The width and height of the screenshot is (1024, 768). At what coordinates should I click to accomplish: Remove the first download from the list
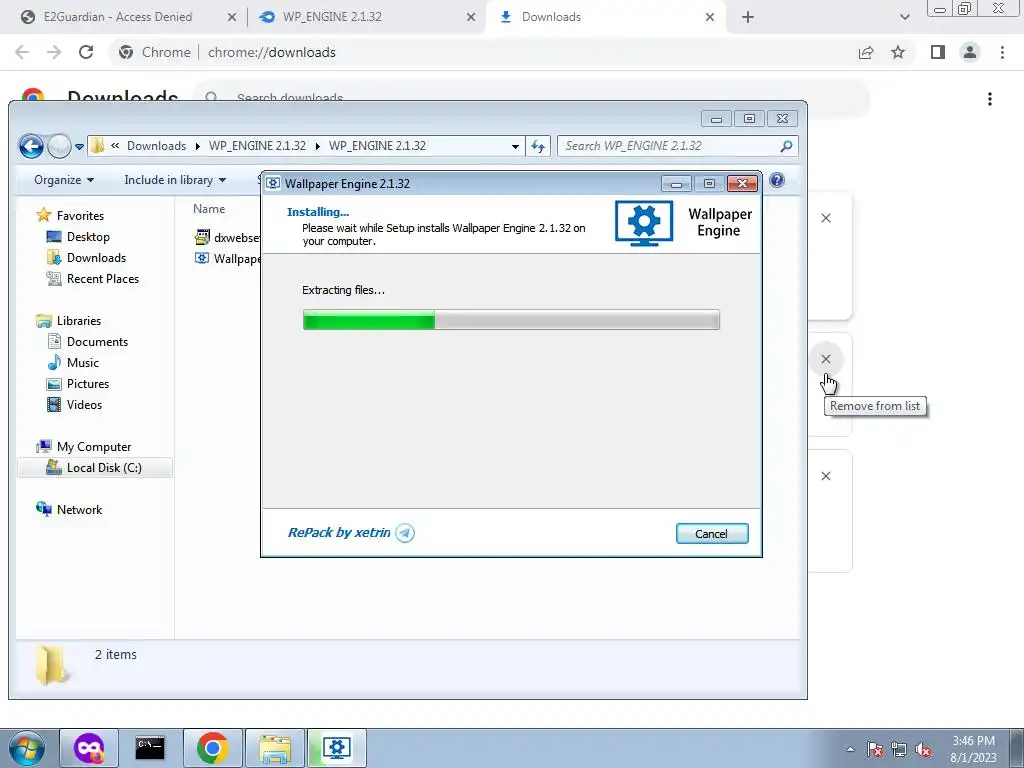click(x=825, y=218)
